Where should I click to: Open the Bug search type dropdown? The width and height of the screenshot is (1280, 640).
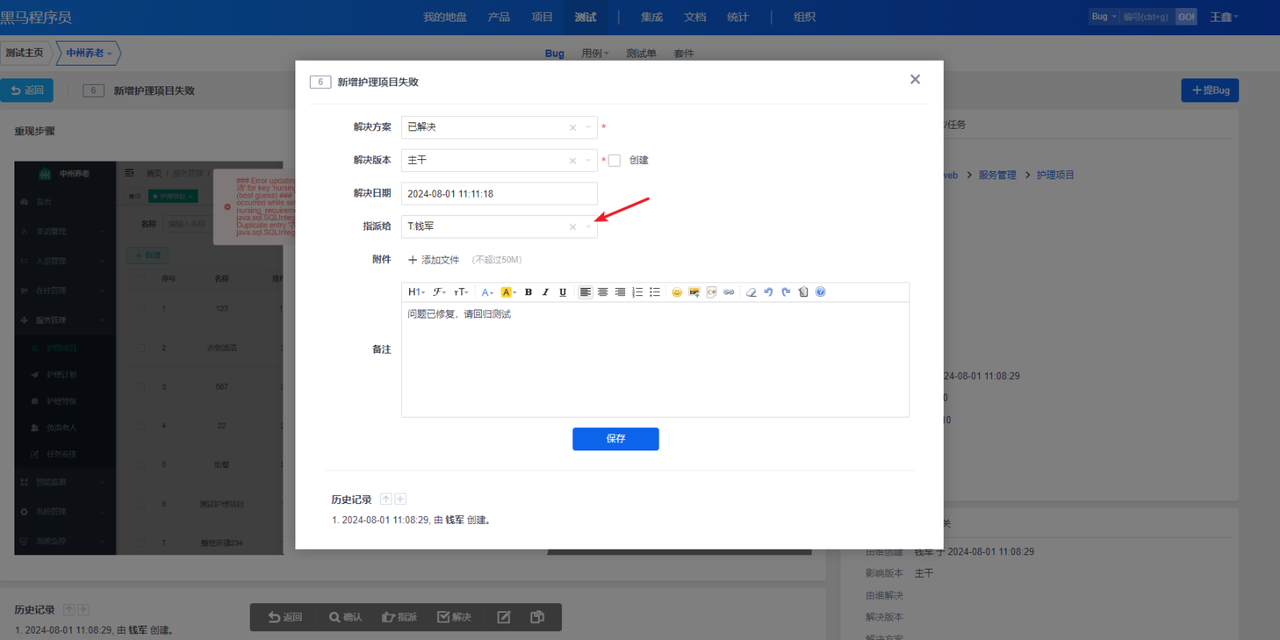pos(1104,17)
